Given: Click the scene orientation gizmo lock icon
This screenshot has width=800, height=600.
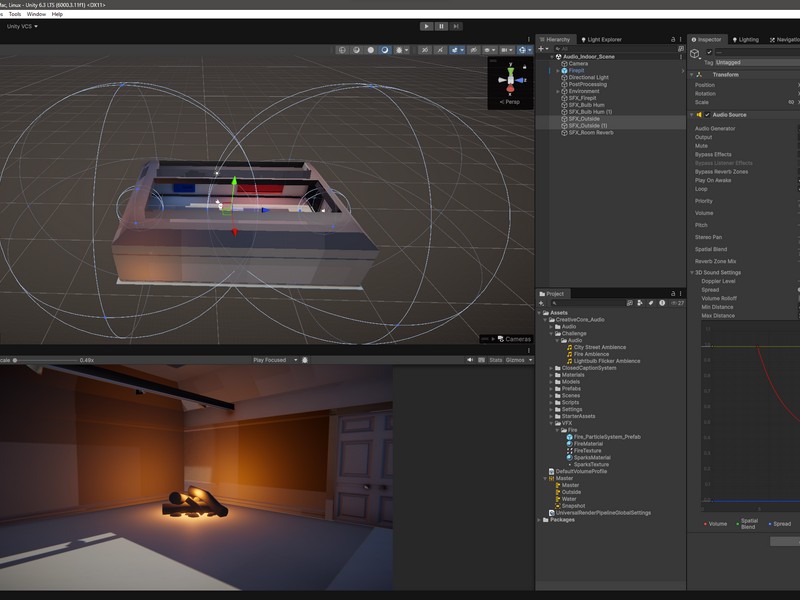Looking at the screenshot, I should pos(524,67).
